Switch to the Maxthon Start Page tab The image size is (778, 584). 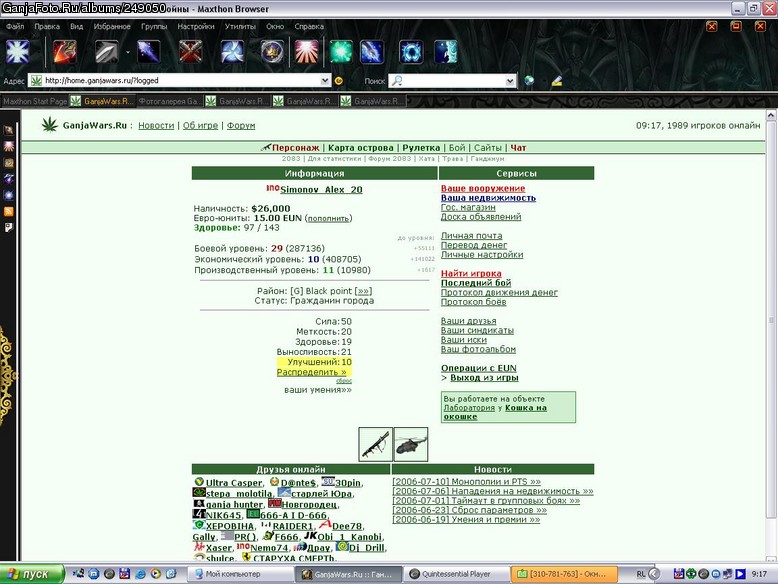tap(35, 101)
